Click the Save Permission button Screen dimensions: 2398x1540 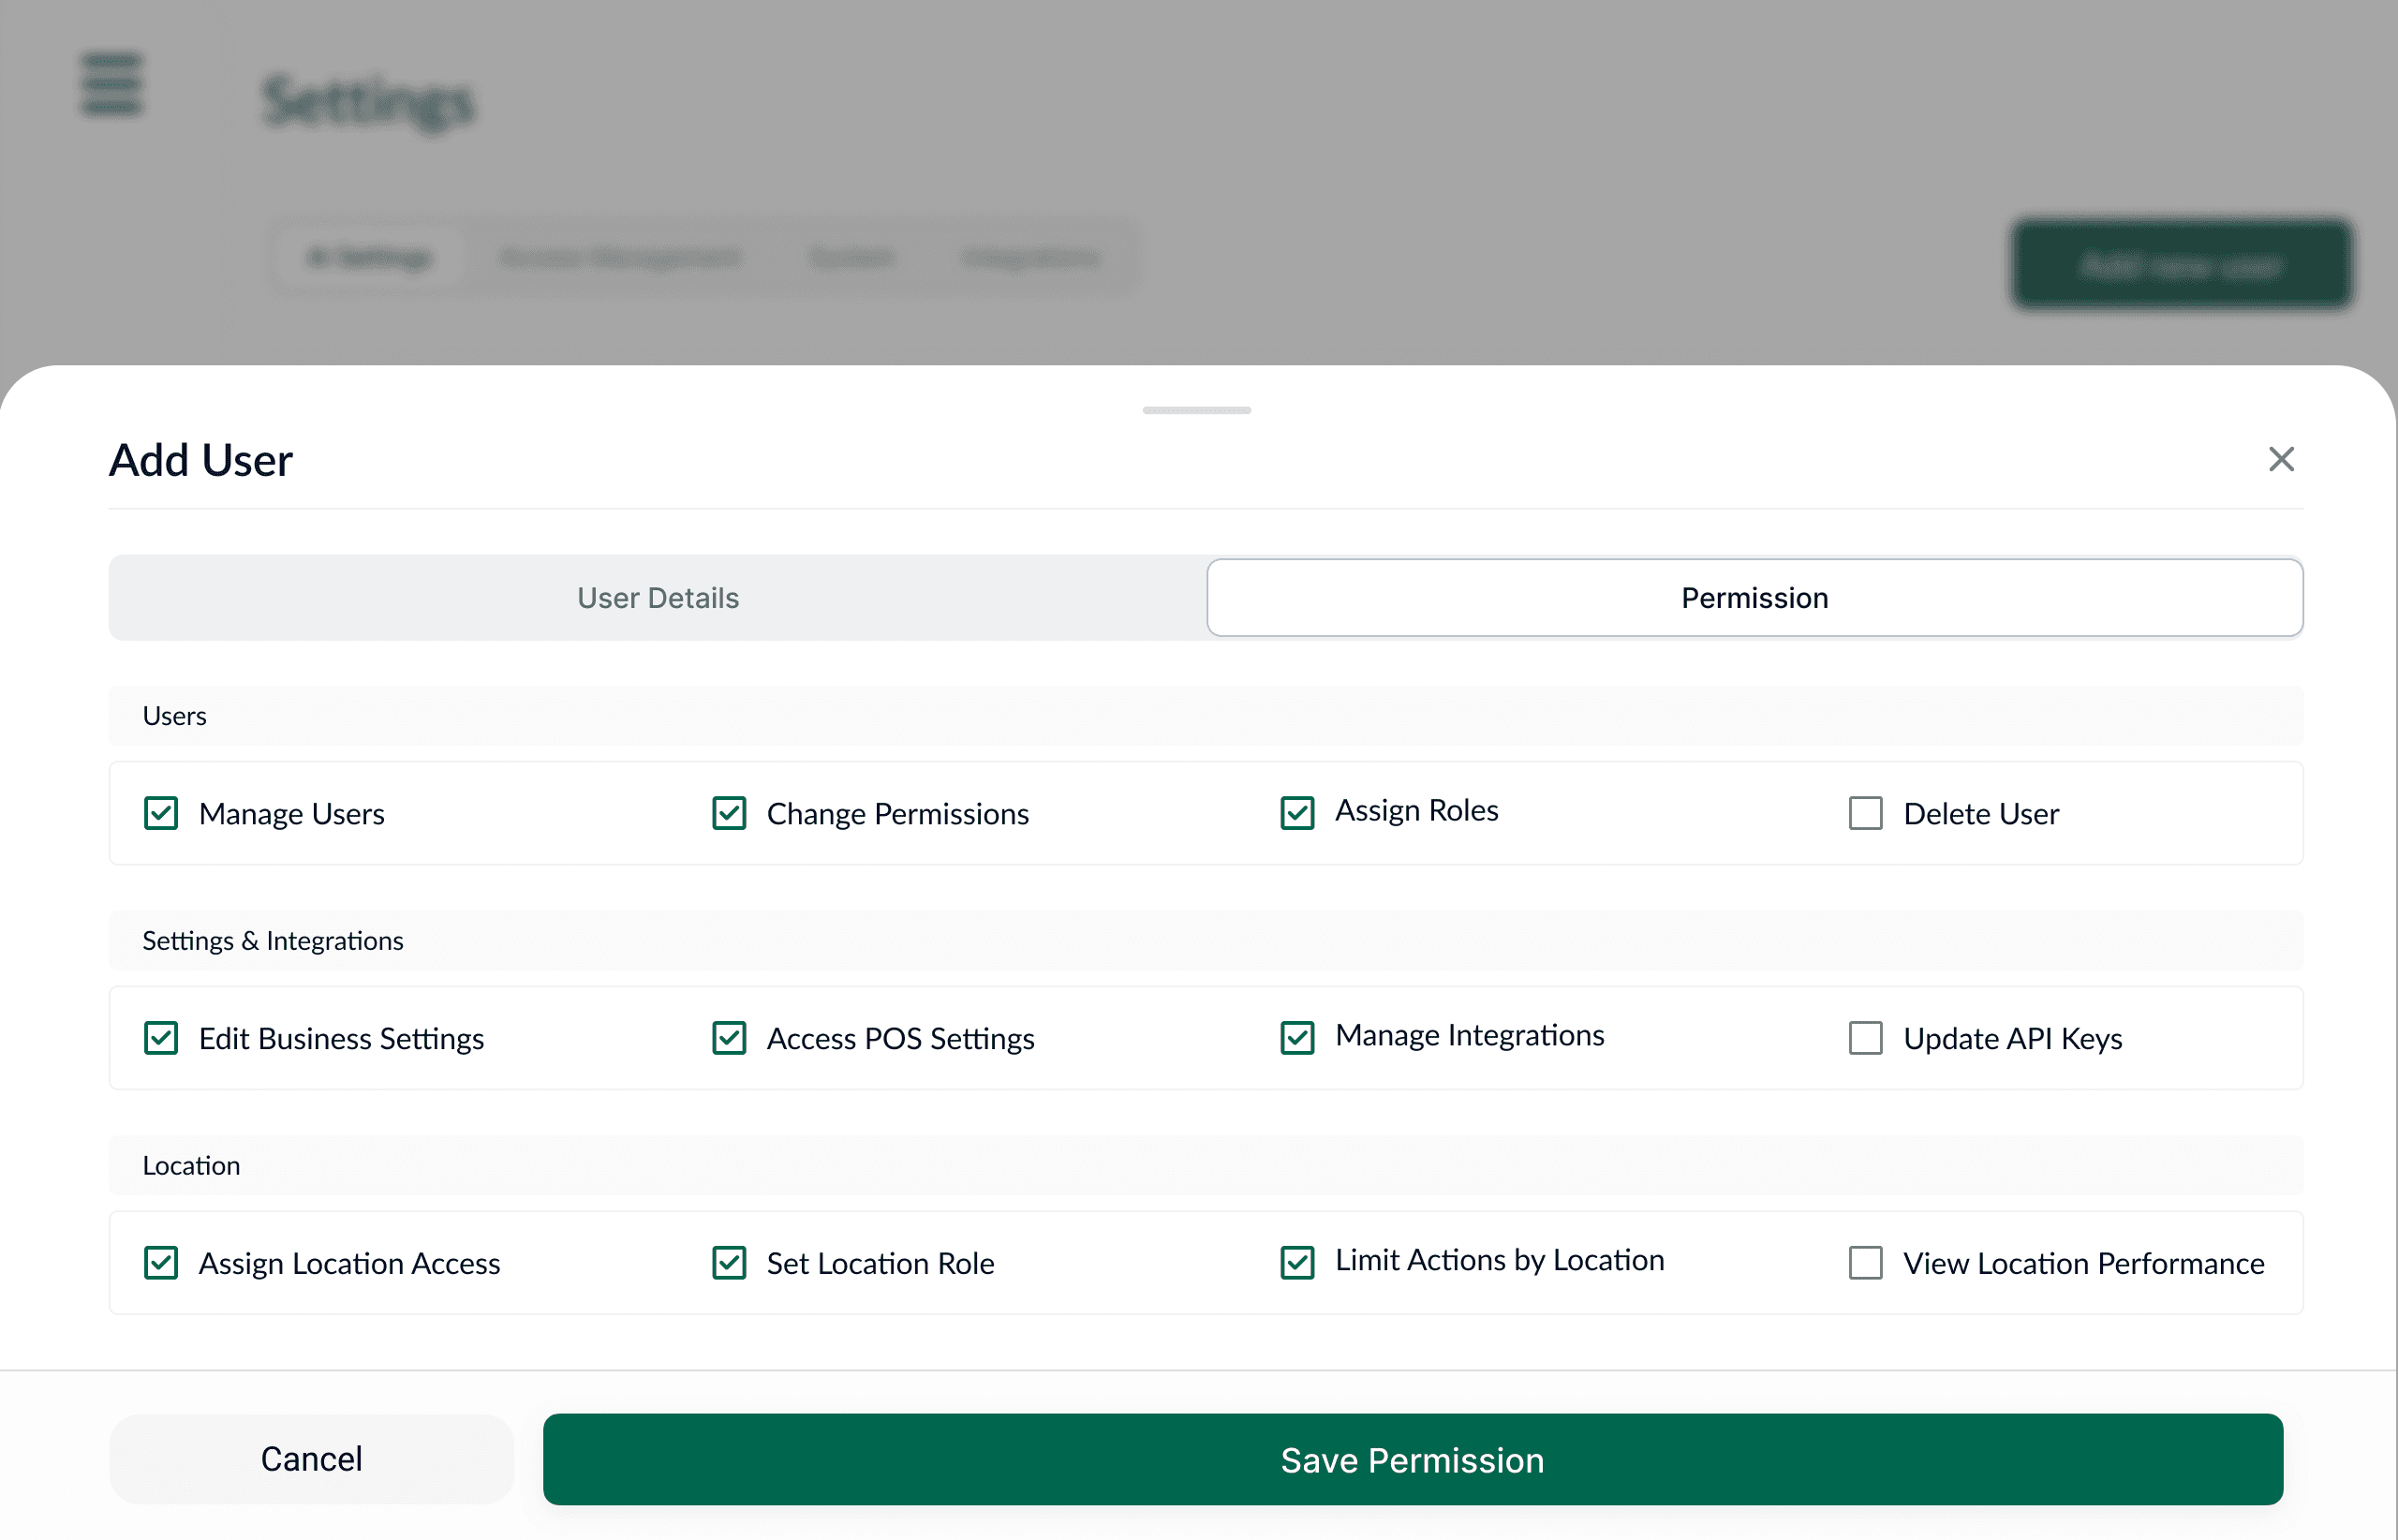point(1412,1459)
